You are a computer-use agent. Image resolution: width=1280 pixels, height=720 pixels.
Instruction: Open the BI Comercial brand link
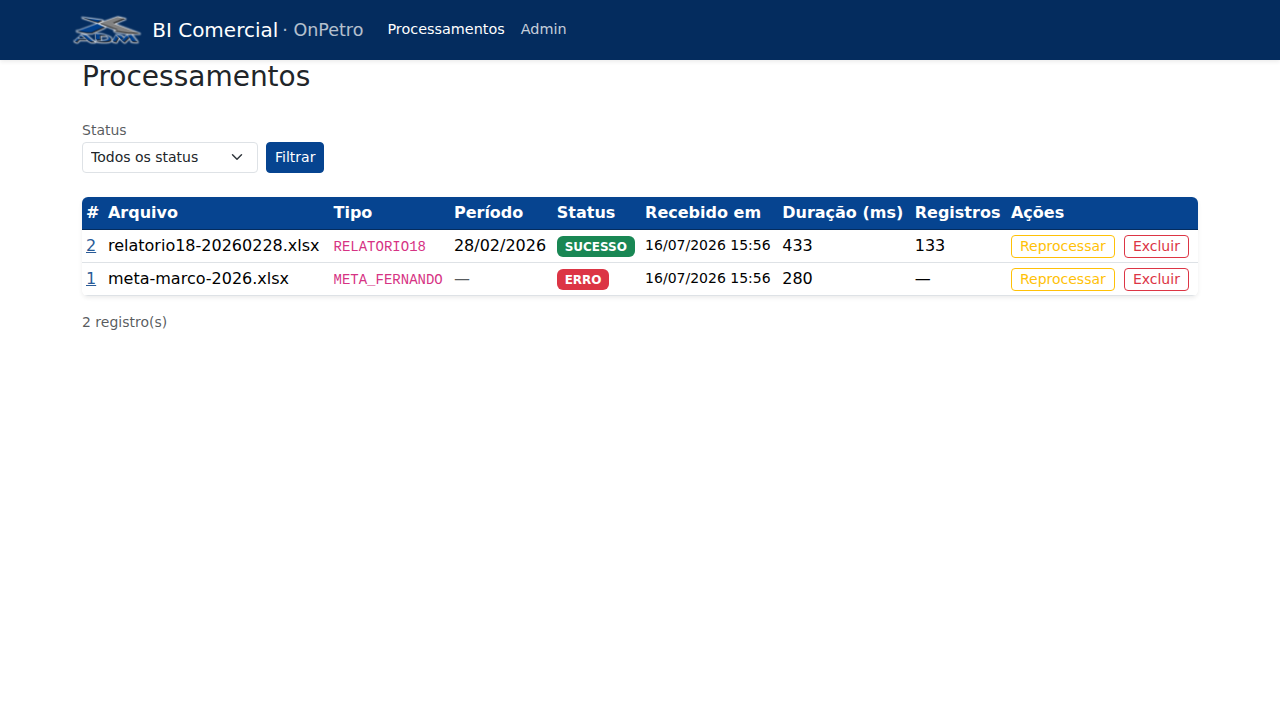tap(215, 30)
